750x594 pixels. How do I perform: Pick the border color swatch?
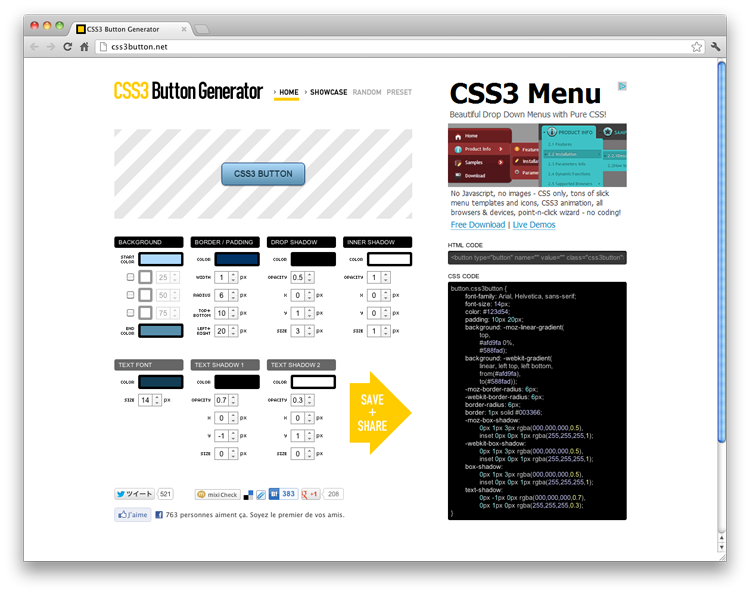pos(237,259)
